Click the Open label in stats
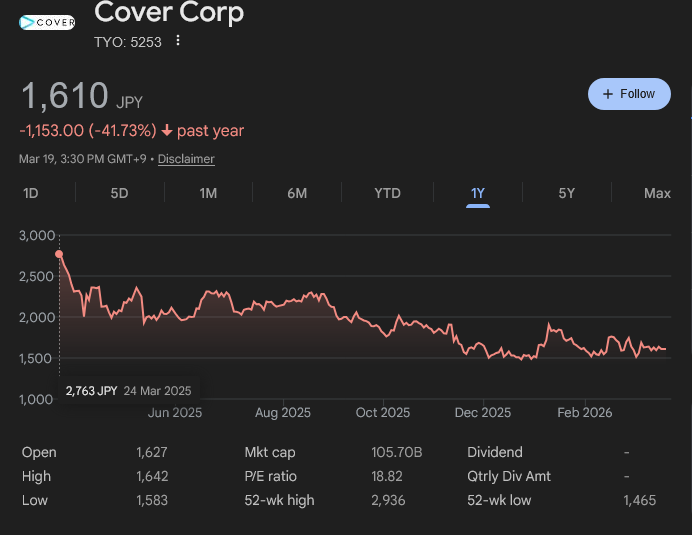Image resolution: width=692 pixels, height=535 pixels. tap(39, 452)
